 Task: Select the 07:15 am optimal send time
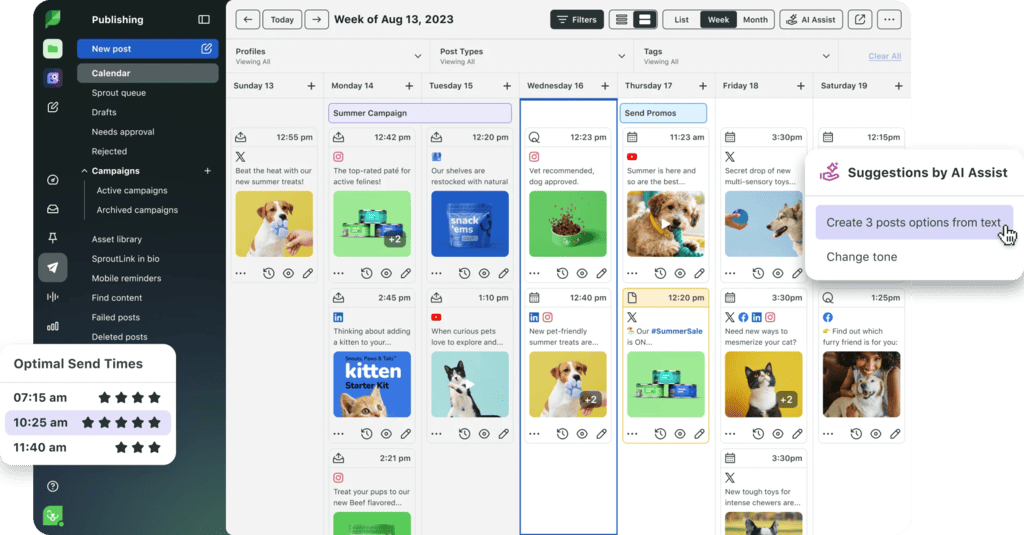click(x=88, y=397)
